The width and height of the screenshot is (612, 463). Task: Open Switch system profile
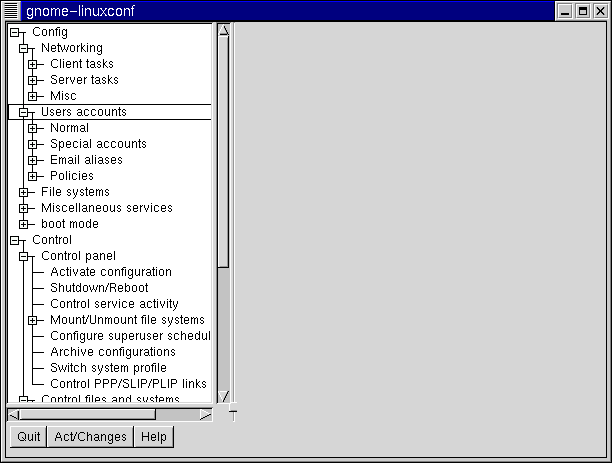click(x=108, y=368)
